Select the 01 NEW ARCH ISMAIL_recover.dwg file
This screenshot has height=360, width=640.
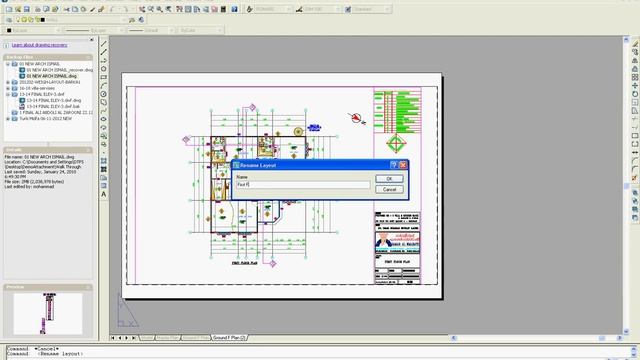coord(60,70)
